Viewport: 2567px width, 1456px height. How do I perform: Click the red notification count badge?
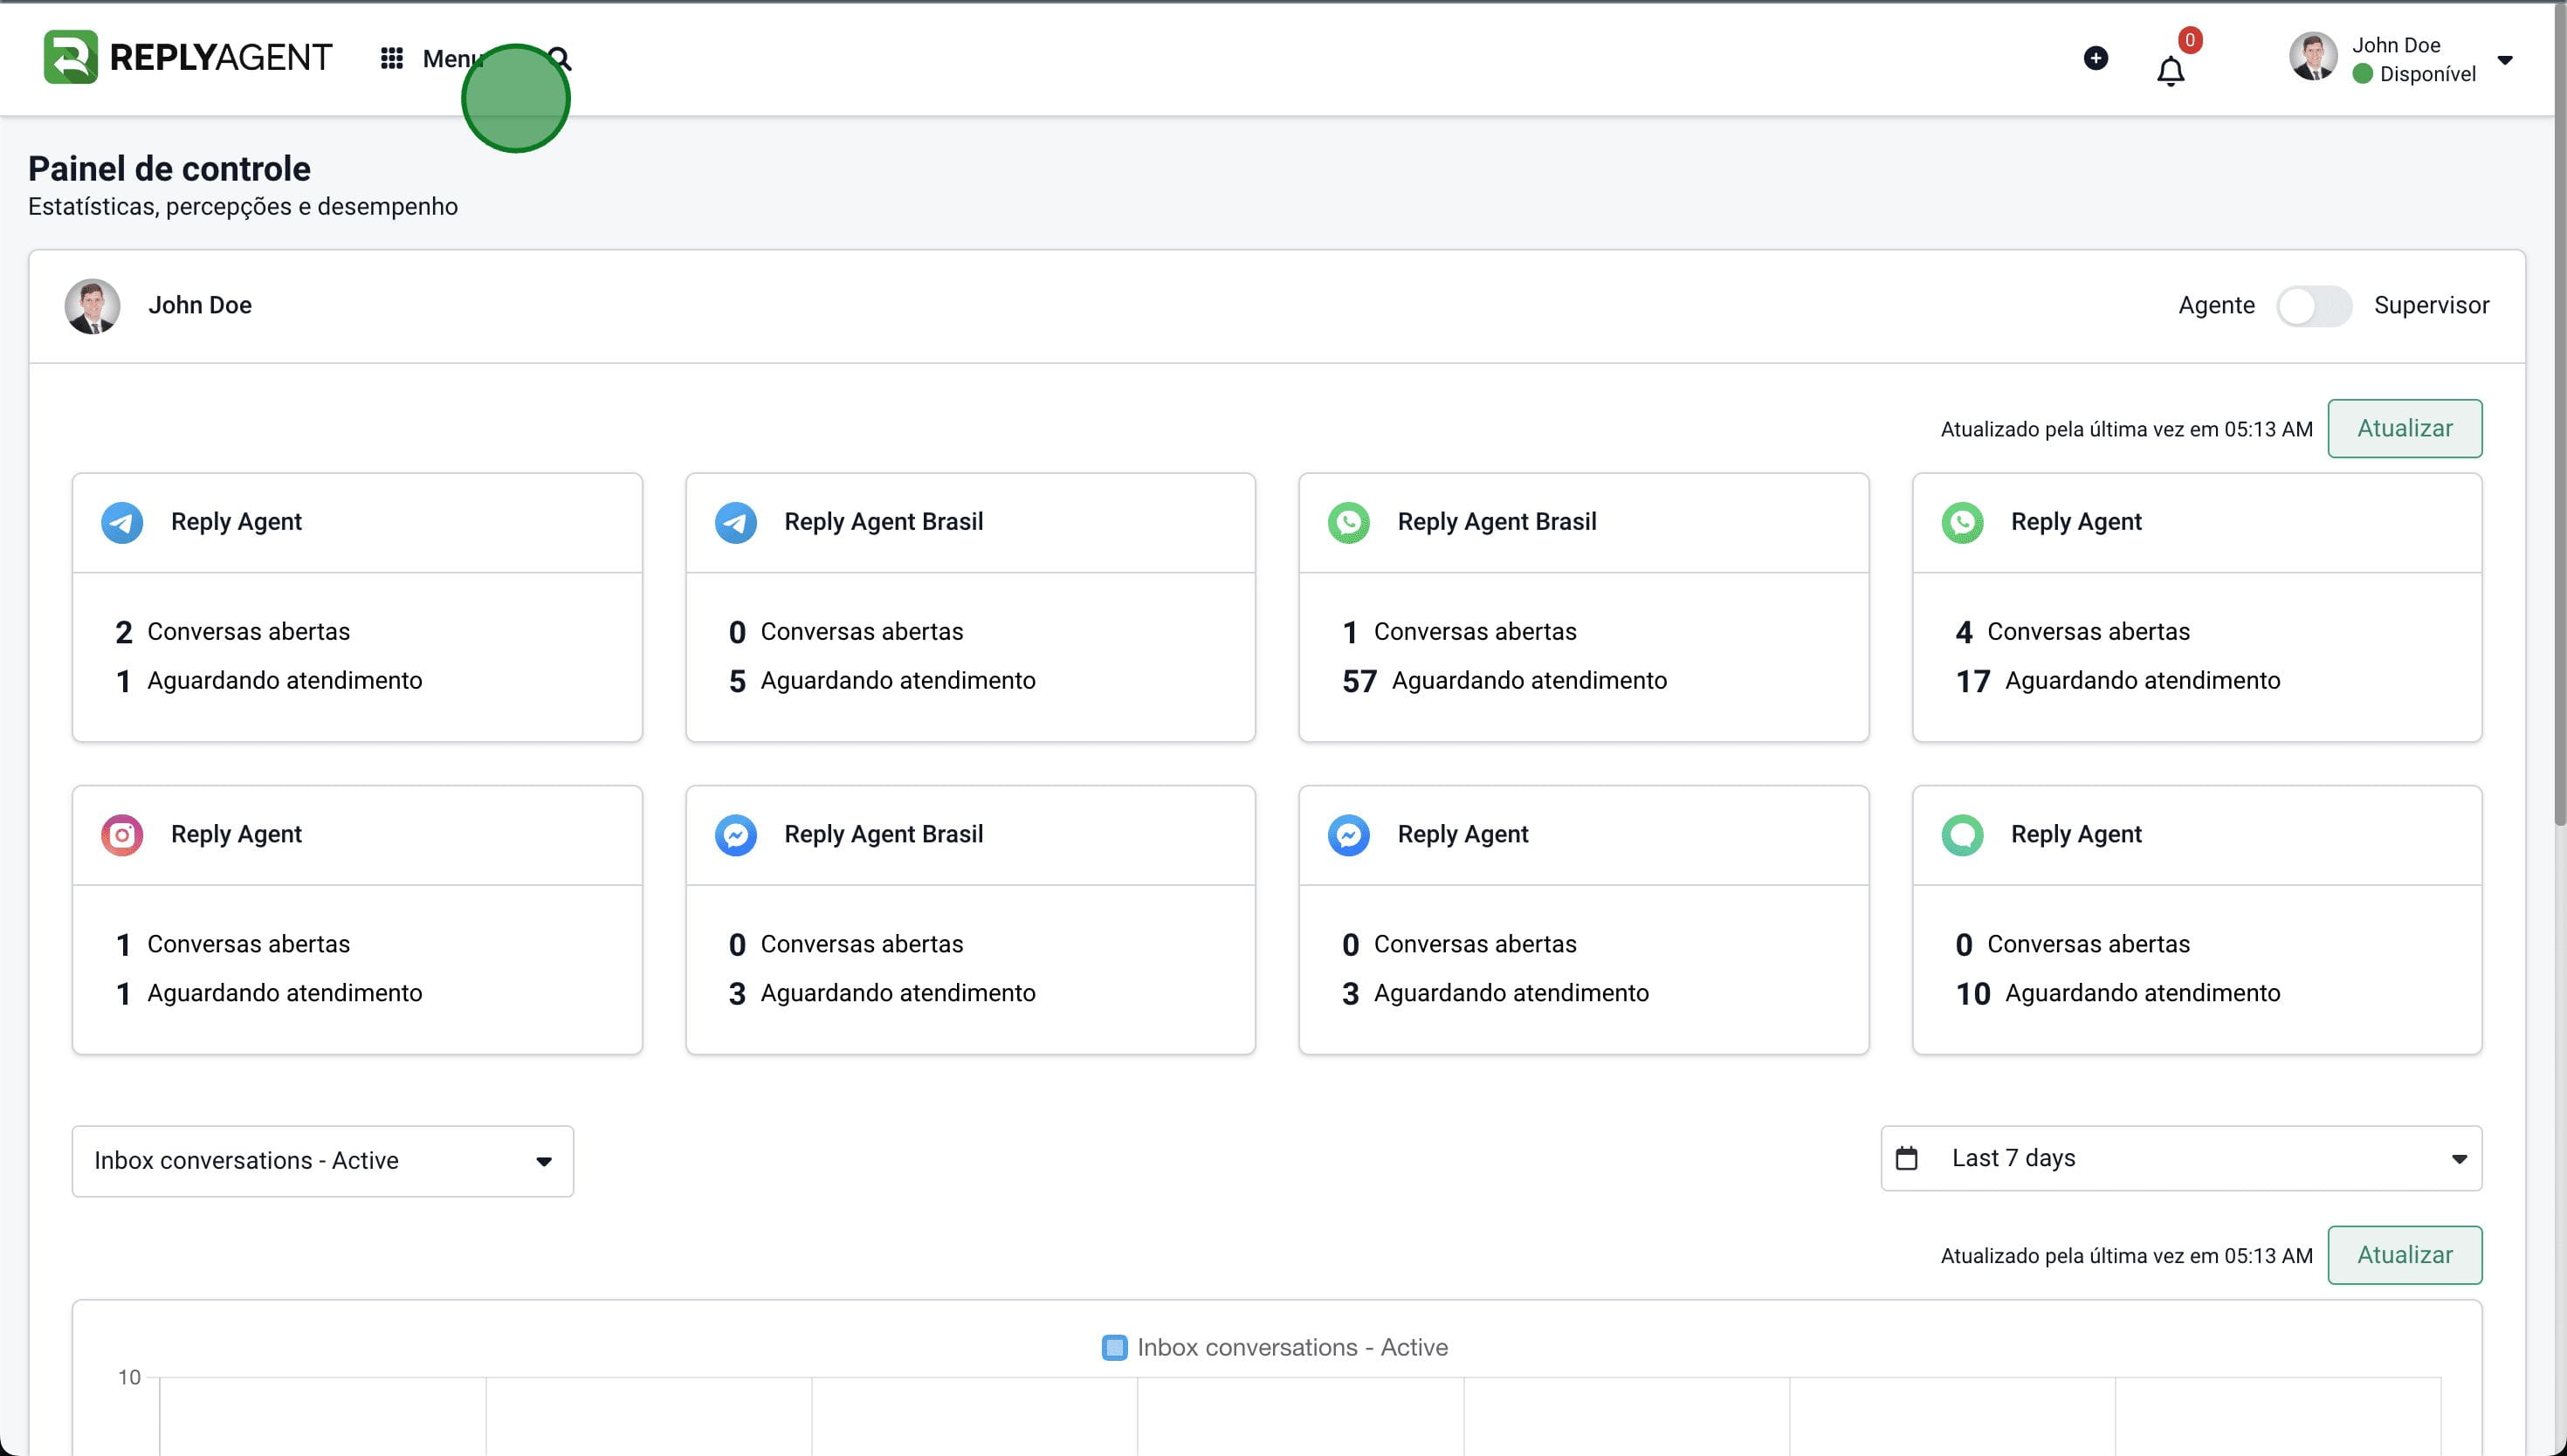[2190, 40]
